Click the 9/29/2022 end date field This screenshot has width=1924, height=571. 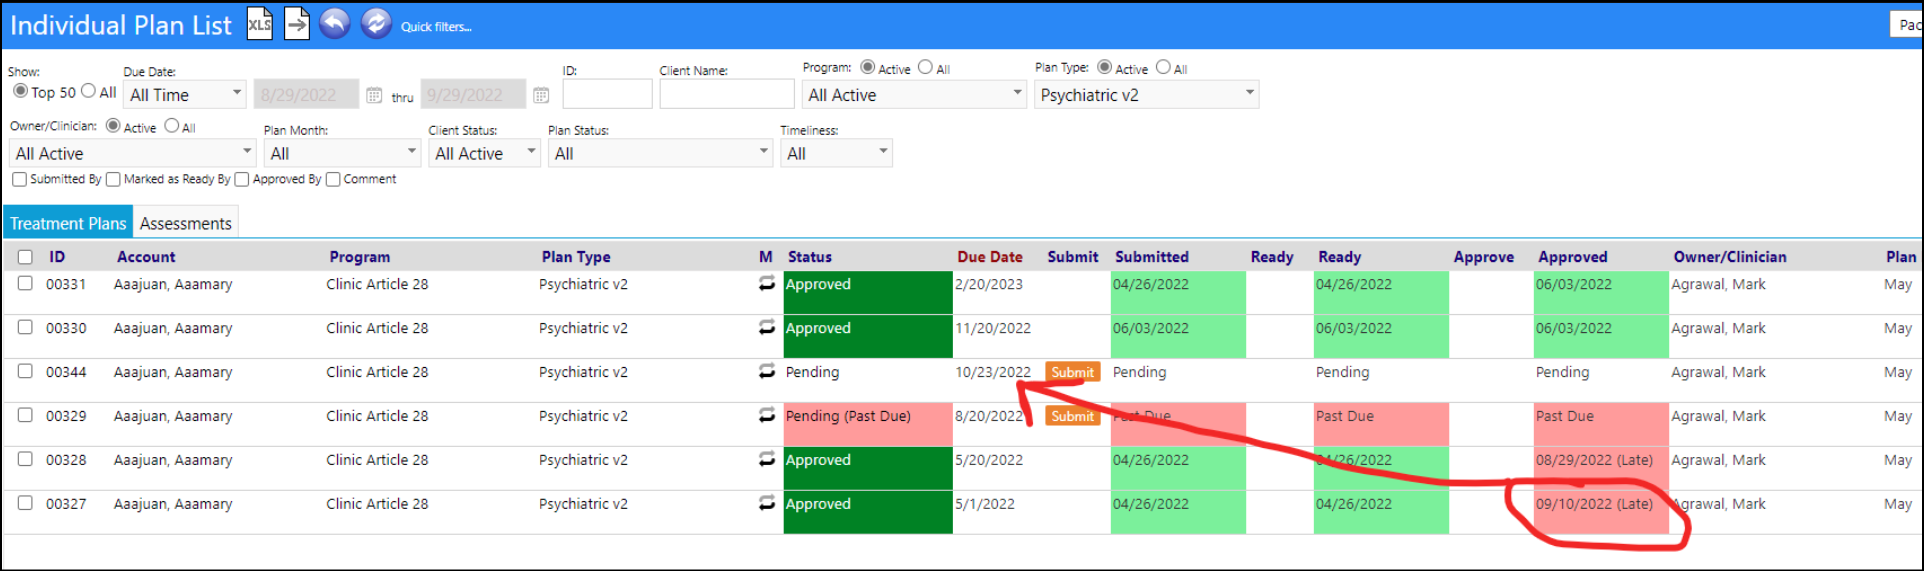point(473,94)
